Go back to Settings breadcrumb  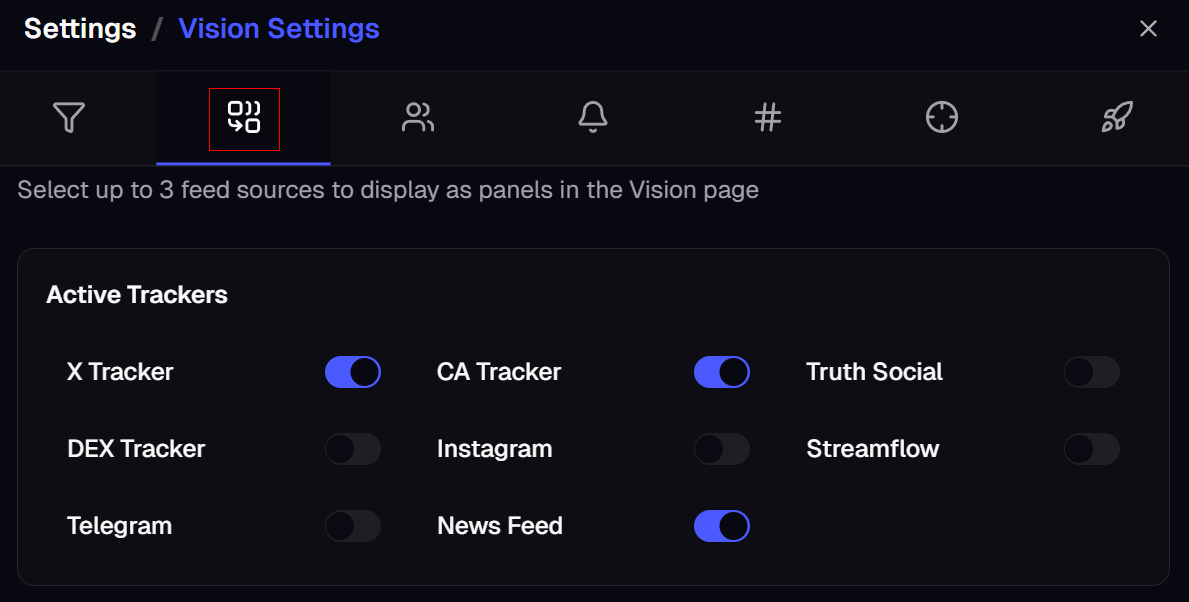(80, 29)
